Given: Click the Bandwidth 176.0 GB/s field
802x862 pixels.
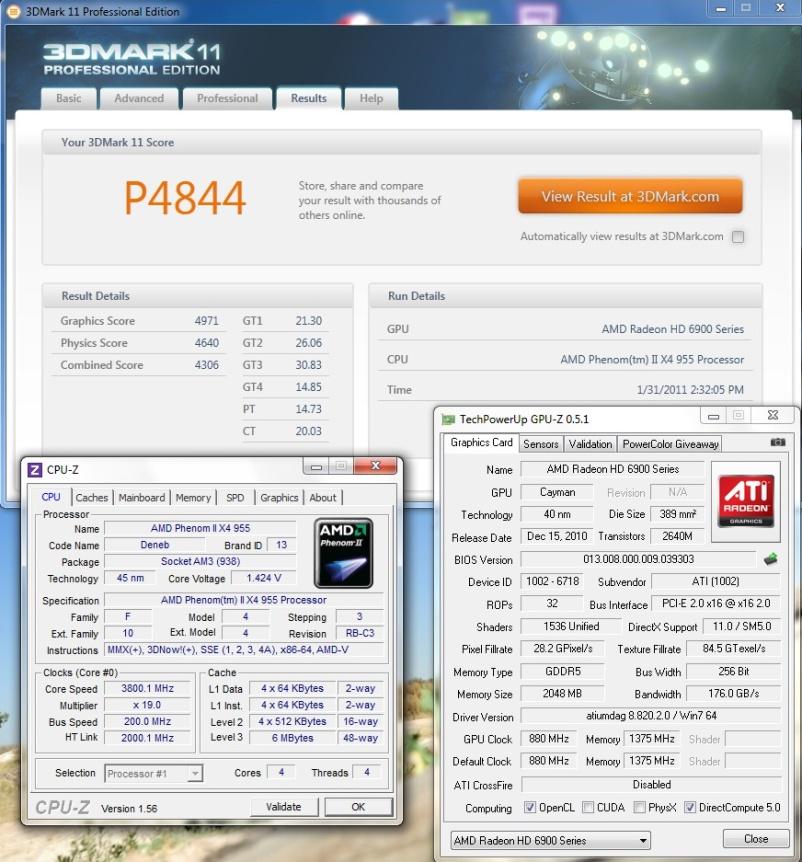Looking at the screenshot, I should point(733,694).
